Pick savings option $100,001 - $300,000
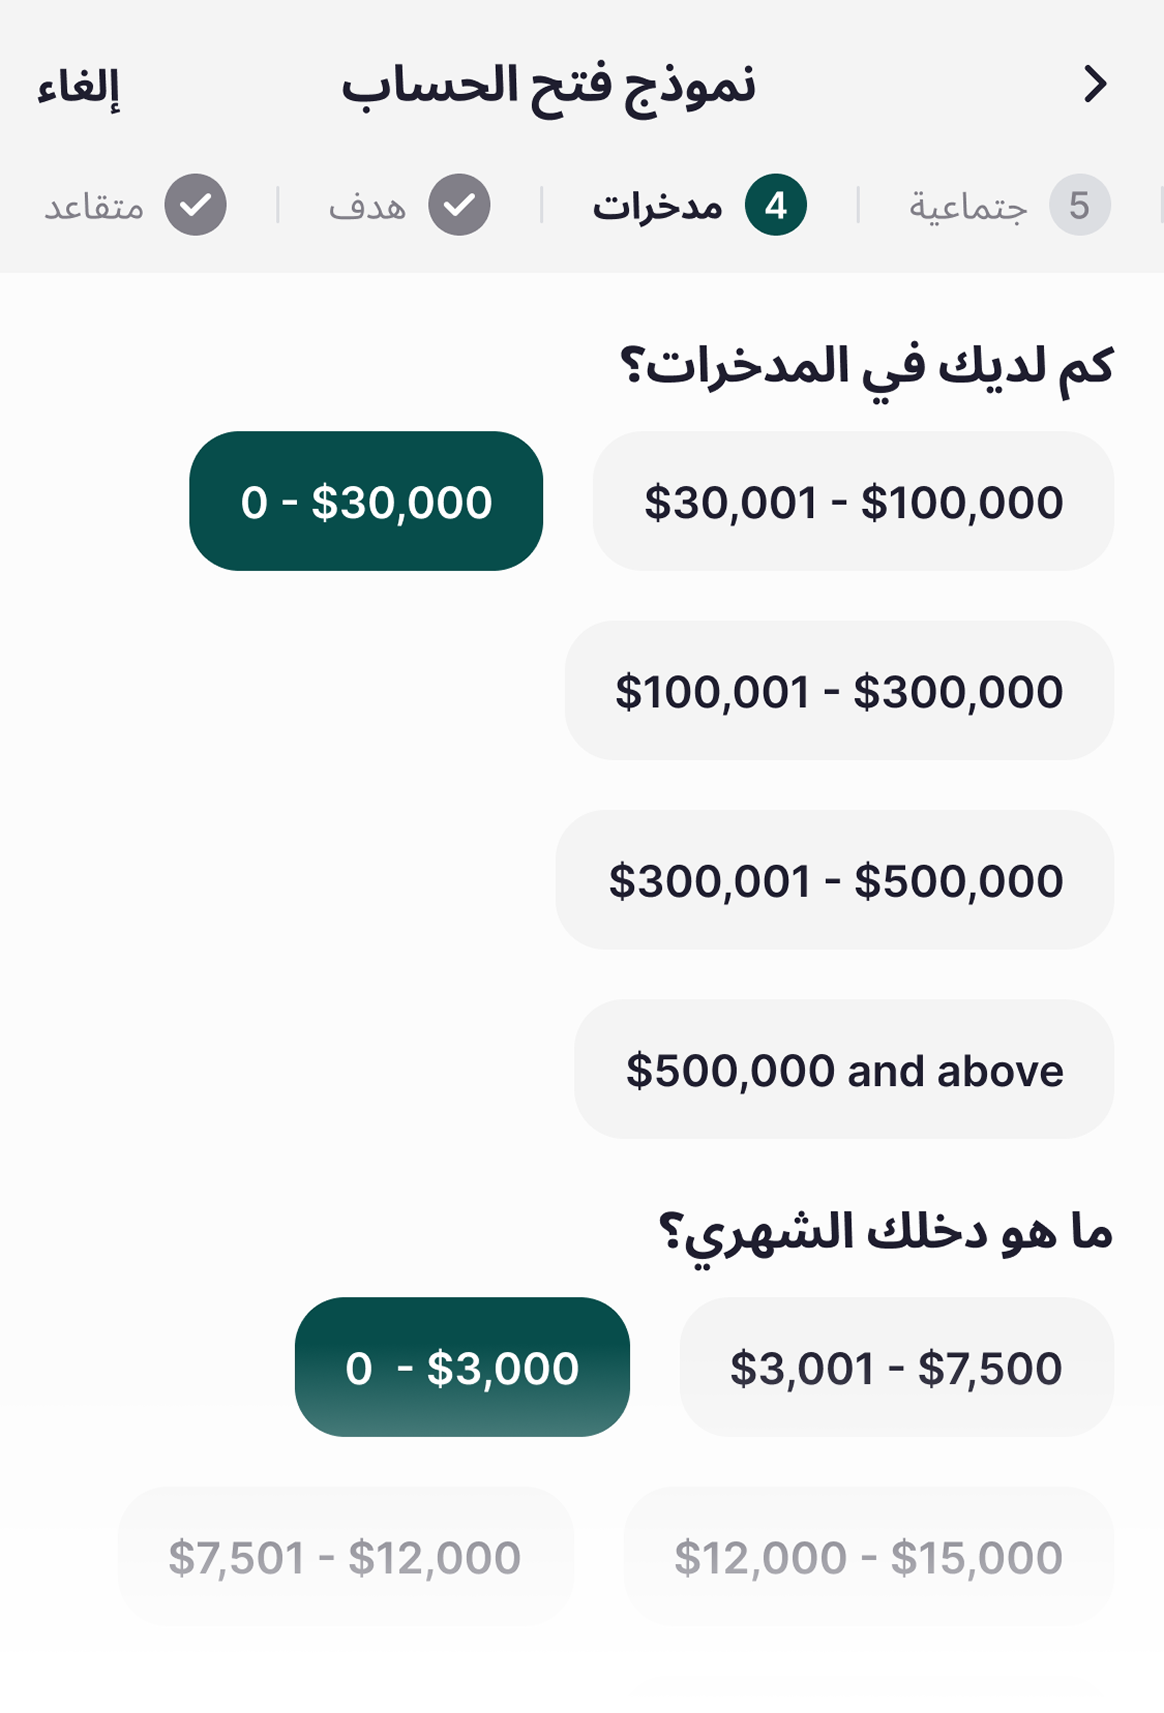 839,691
